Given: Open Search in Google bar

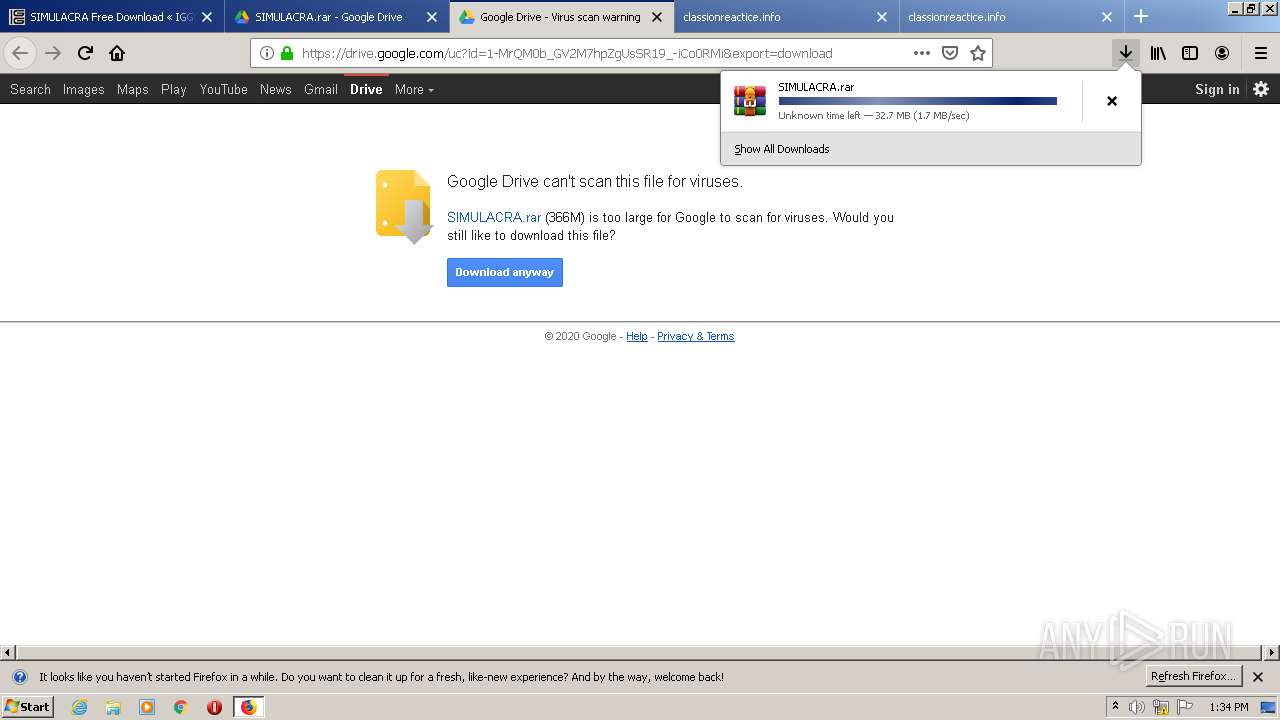Looking at the screenshot, I should pos(31,89).
